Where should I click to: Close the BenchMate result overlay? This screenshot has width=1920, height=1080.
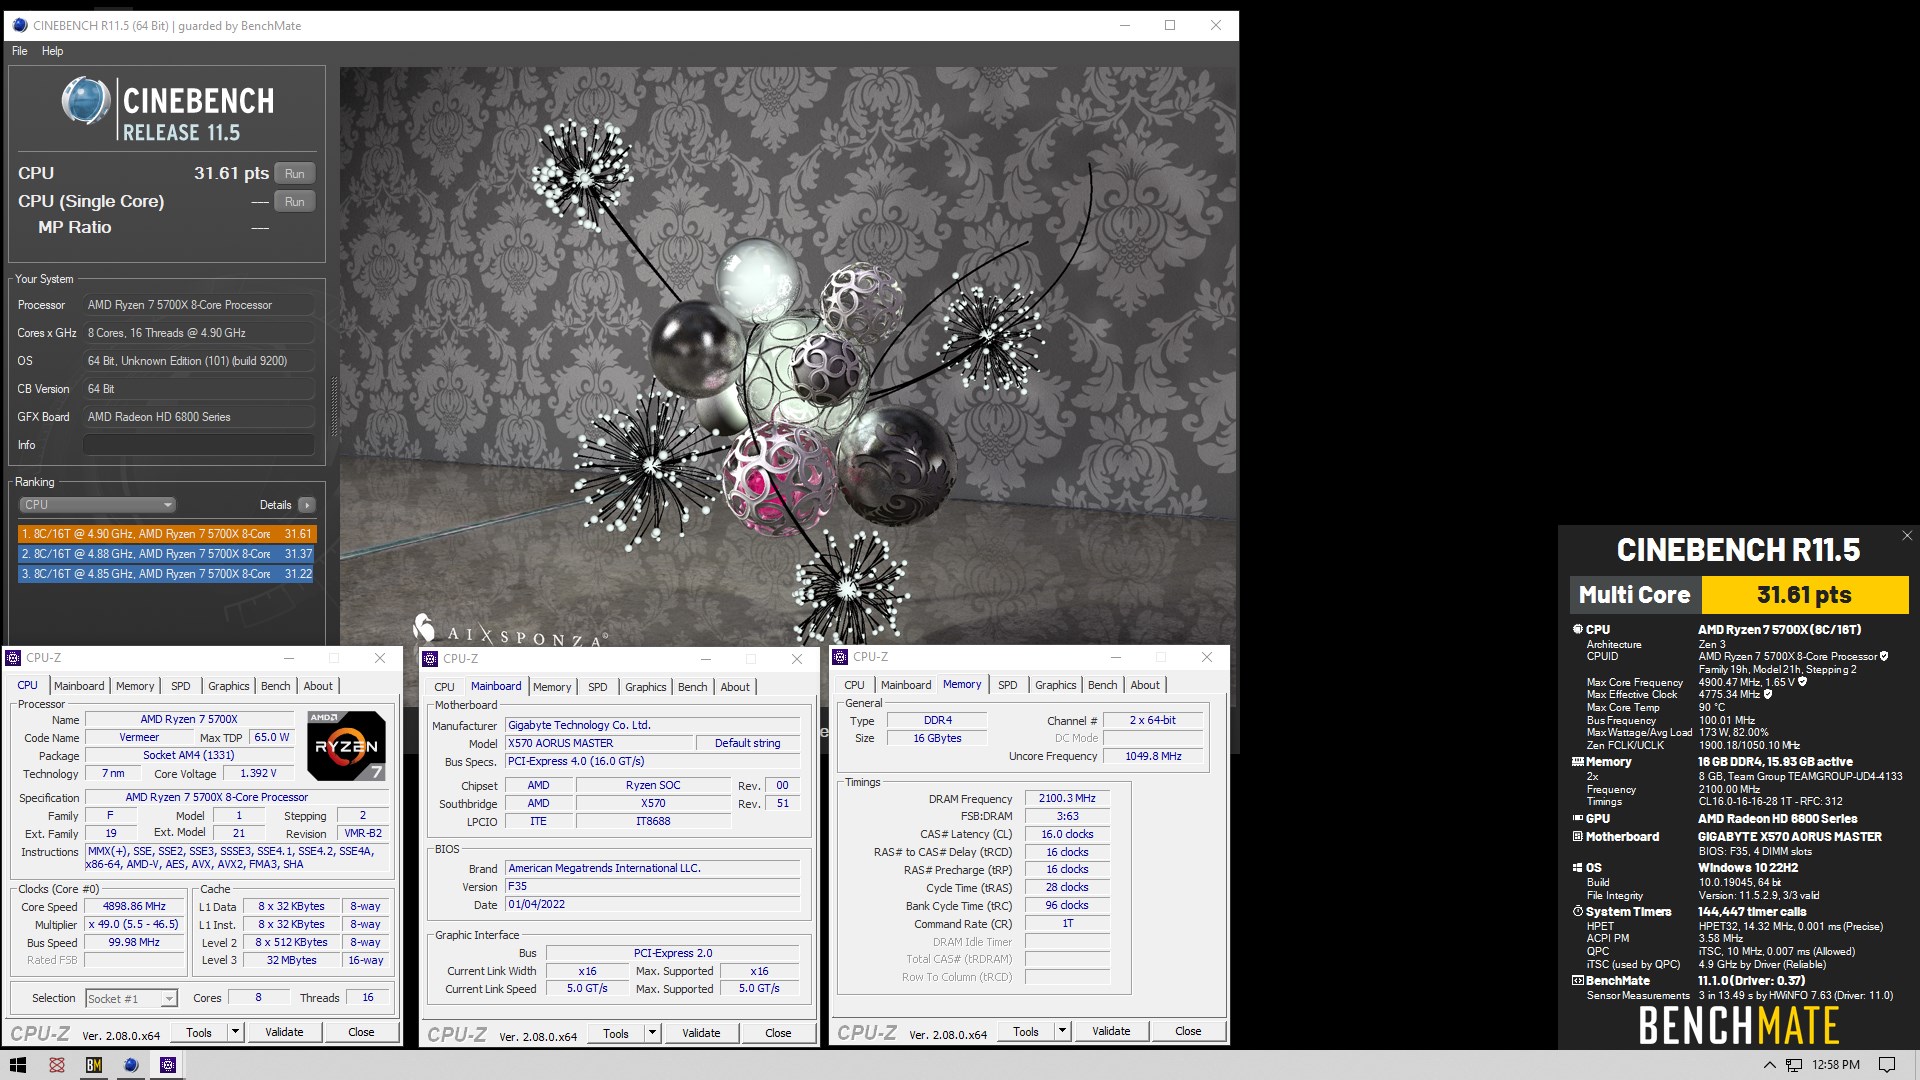coord(1907,536)
